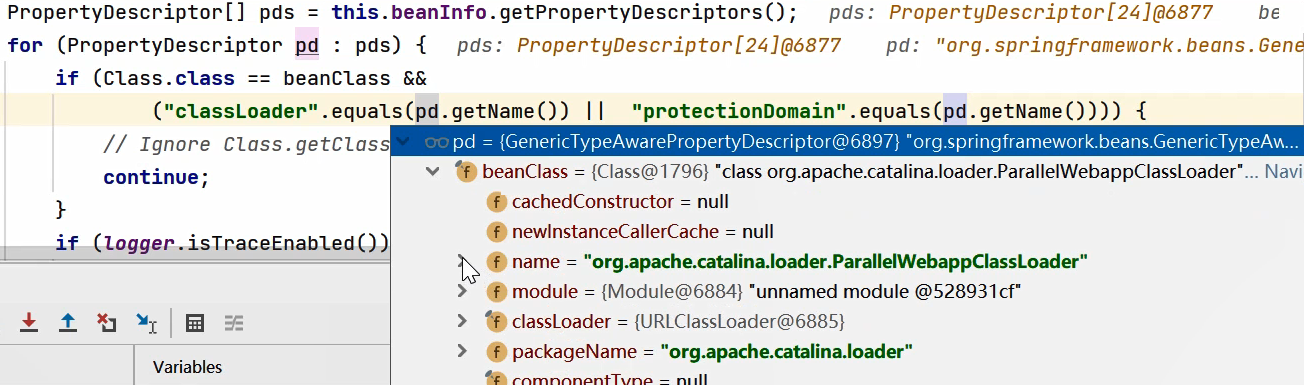The image size is (1304, 385).
Task: Expand the name field node
Action: coord(462,262)
